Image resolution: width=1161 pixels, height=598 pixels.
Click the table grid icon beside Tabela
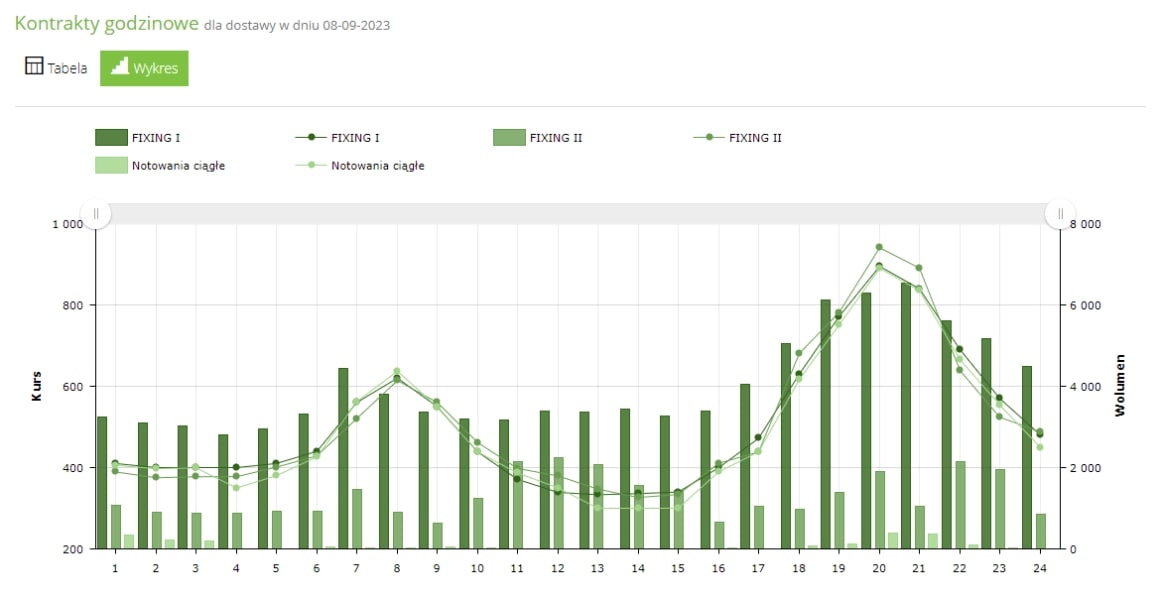pos(34,67)
